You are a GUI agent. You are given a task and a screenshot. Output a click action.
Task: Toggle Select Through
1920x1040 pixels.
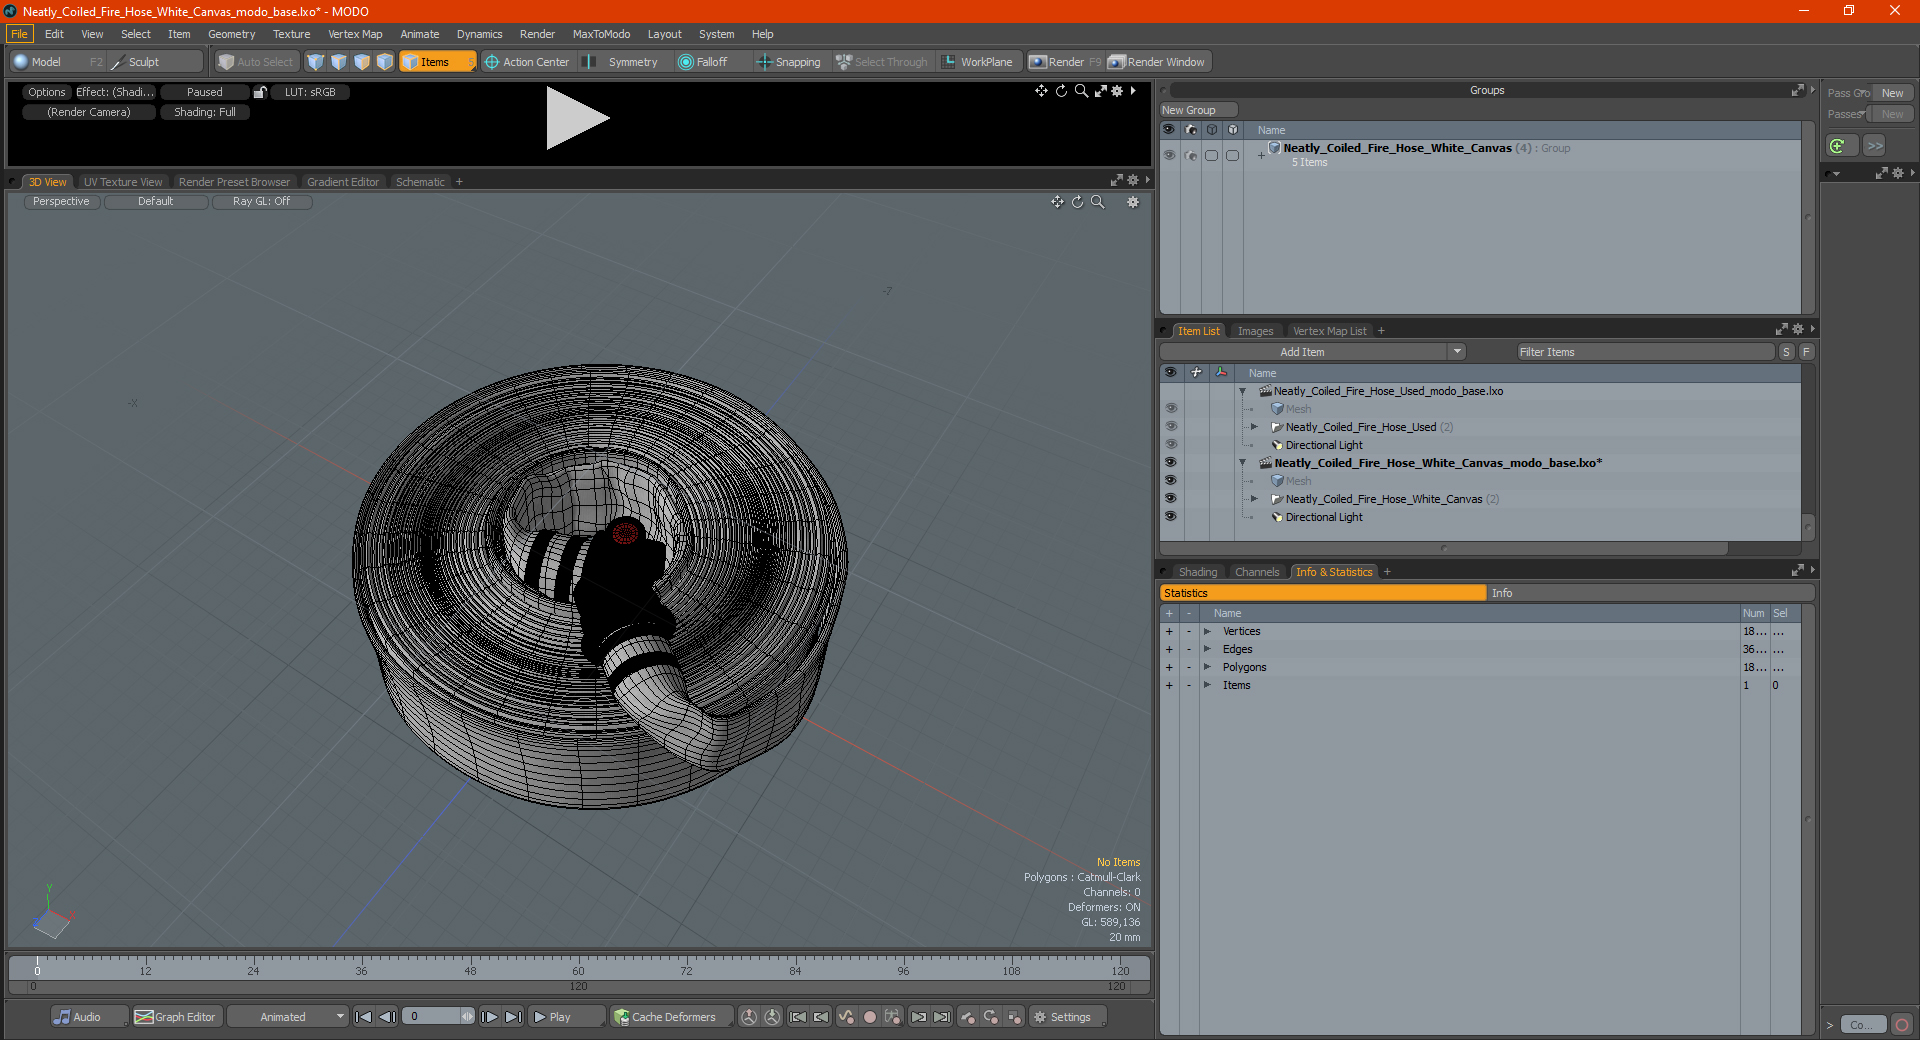click(x=883, y=62)
